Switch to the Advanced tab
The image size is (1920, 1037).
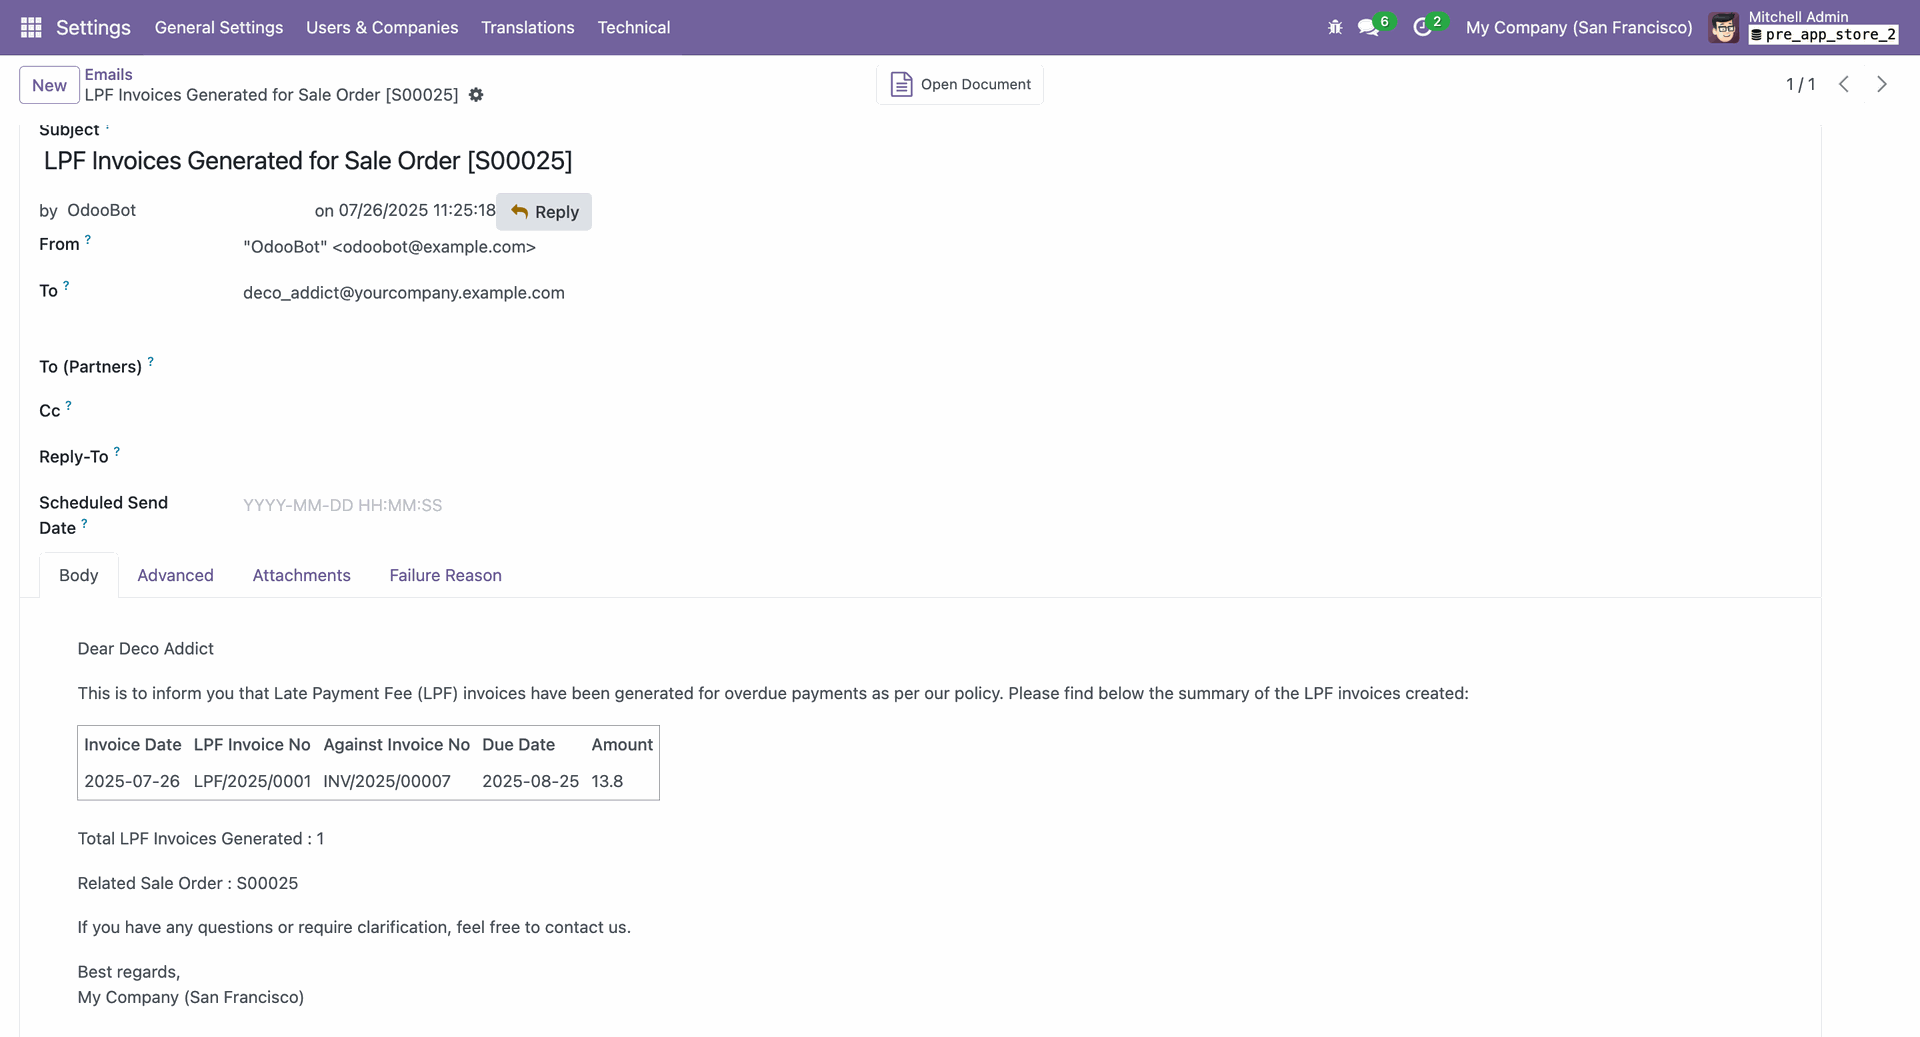175,575
